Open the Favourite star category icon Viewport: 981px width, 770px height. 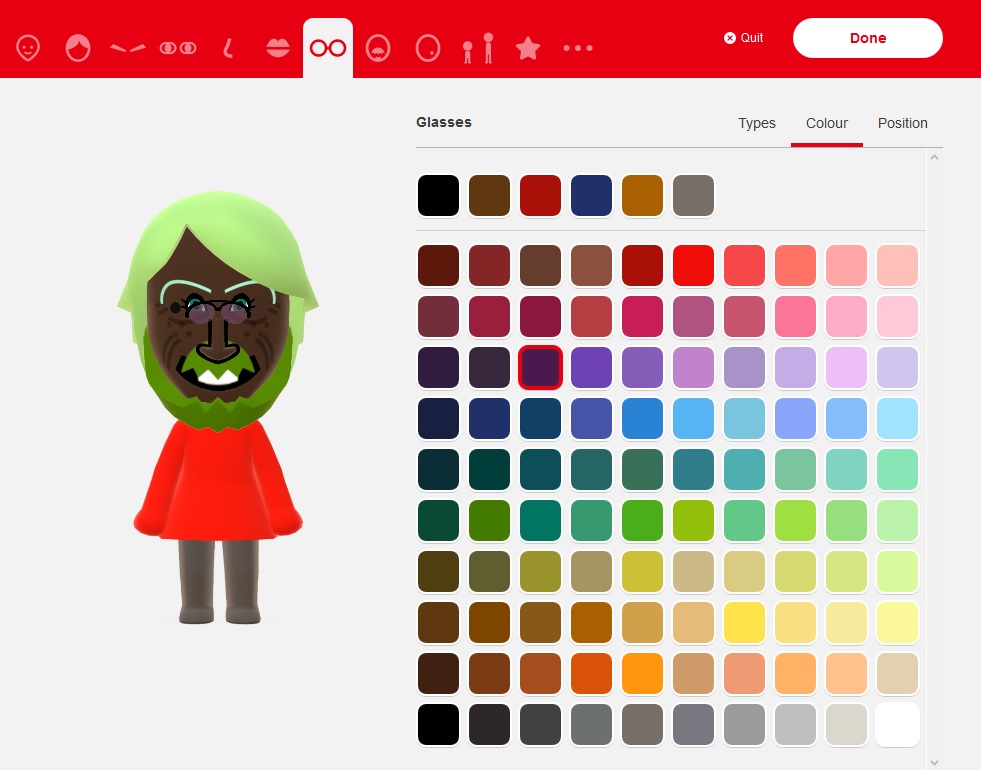(x=528, y=48)
